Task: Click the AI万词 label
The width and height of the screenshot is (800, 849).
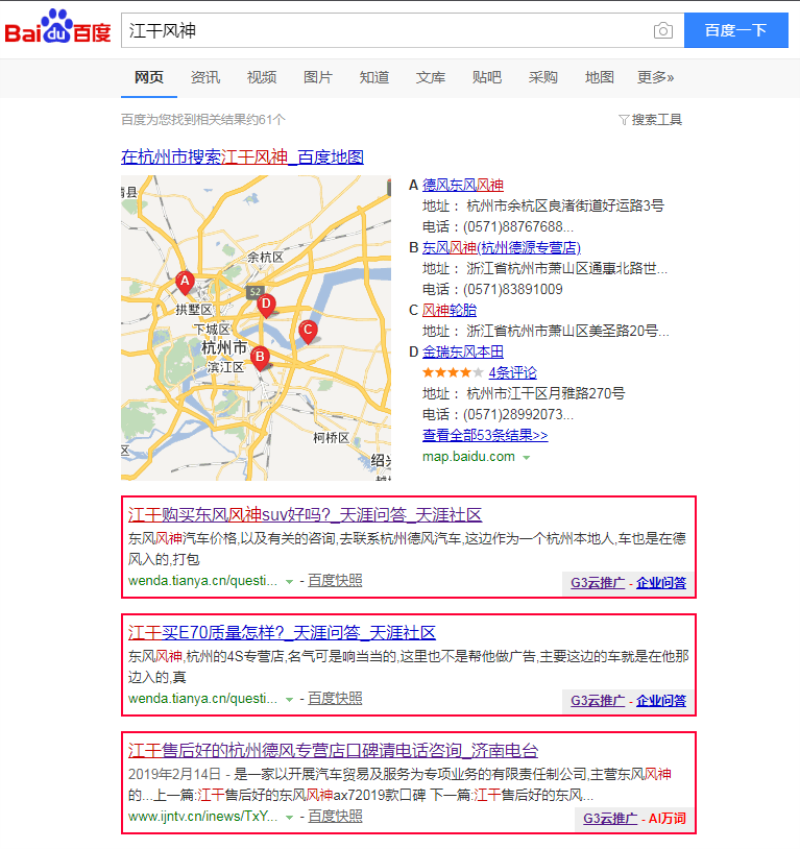Action: pos(667,819)
